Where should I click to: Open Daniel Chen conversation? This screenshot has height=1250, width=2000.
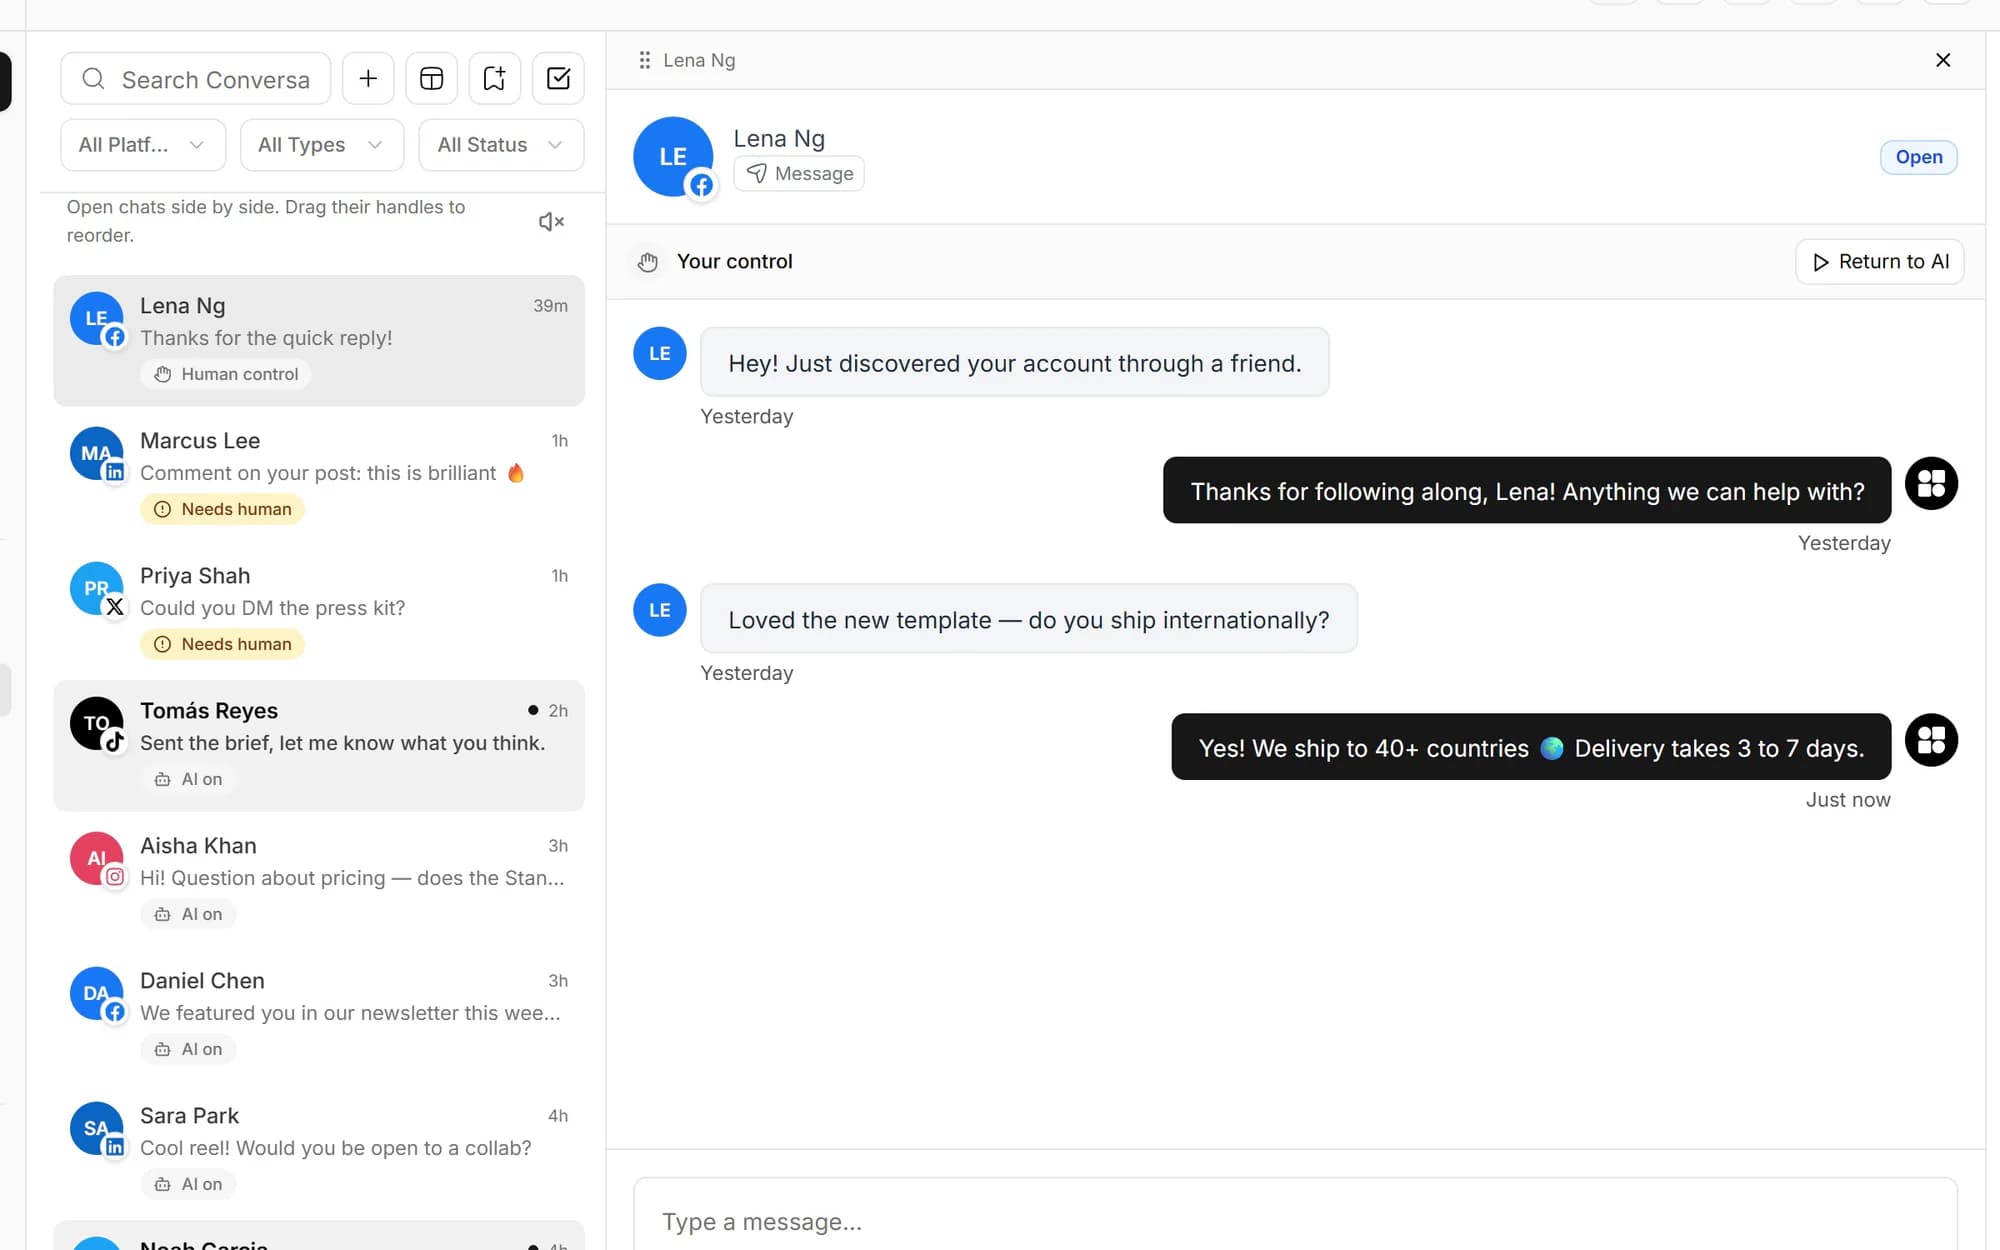tap(319, 1015)
